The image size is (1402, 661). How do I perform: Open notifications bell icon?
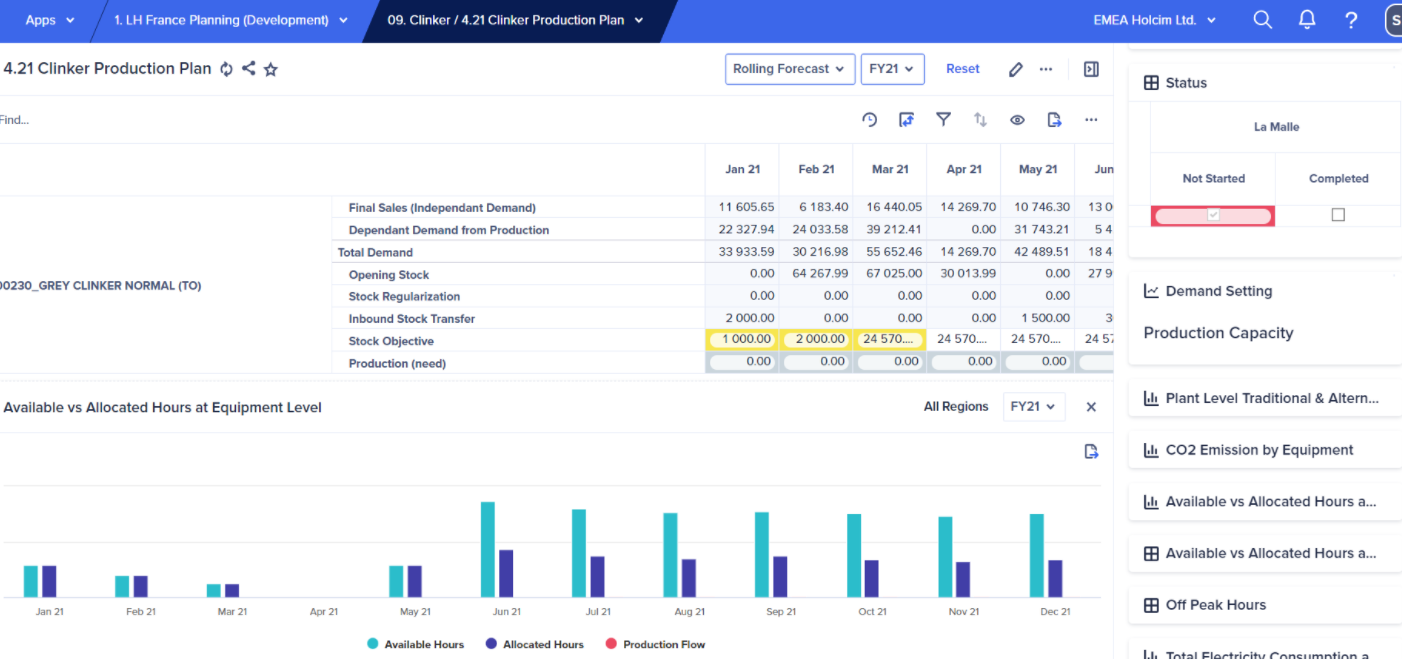coord(1307,20)
